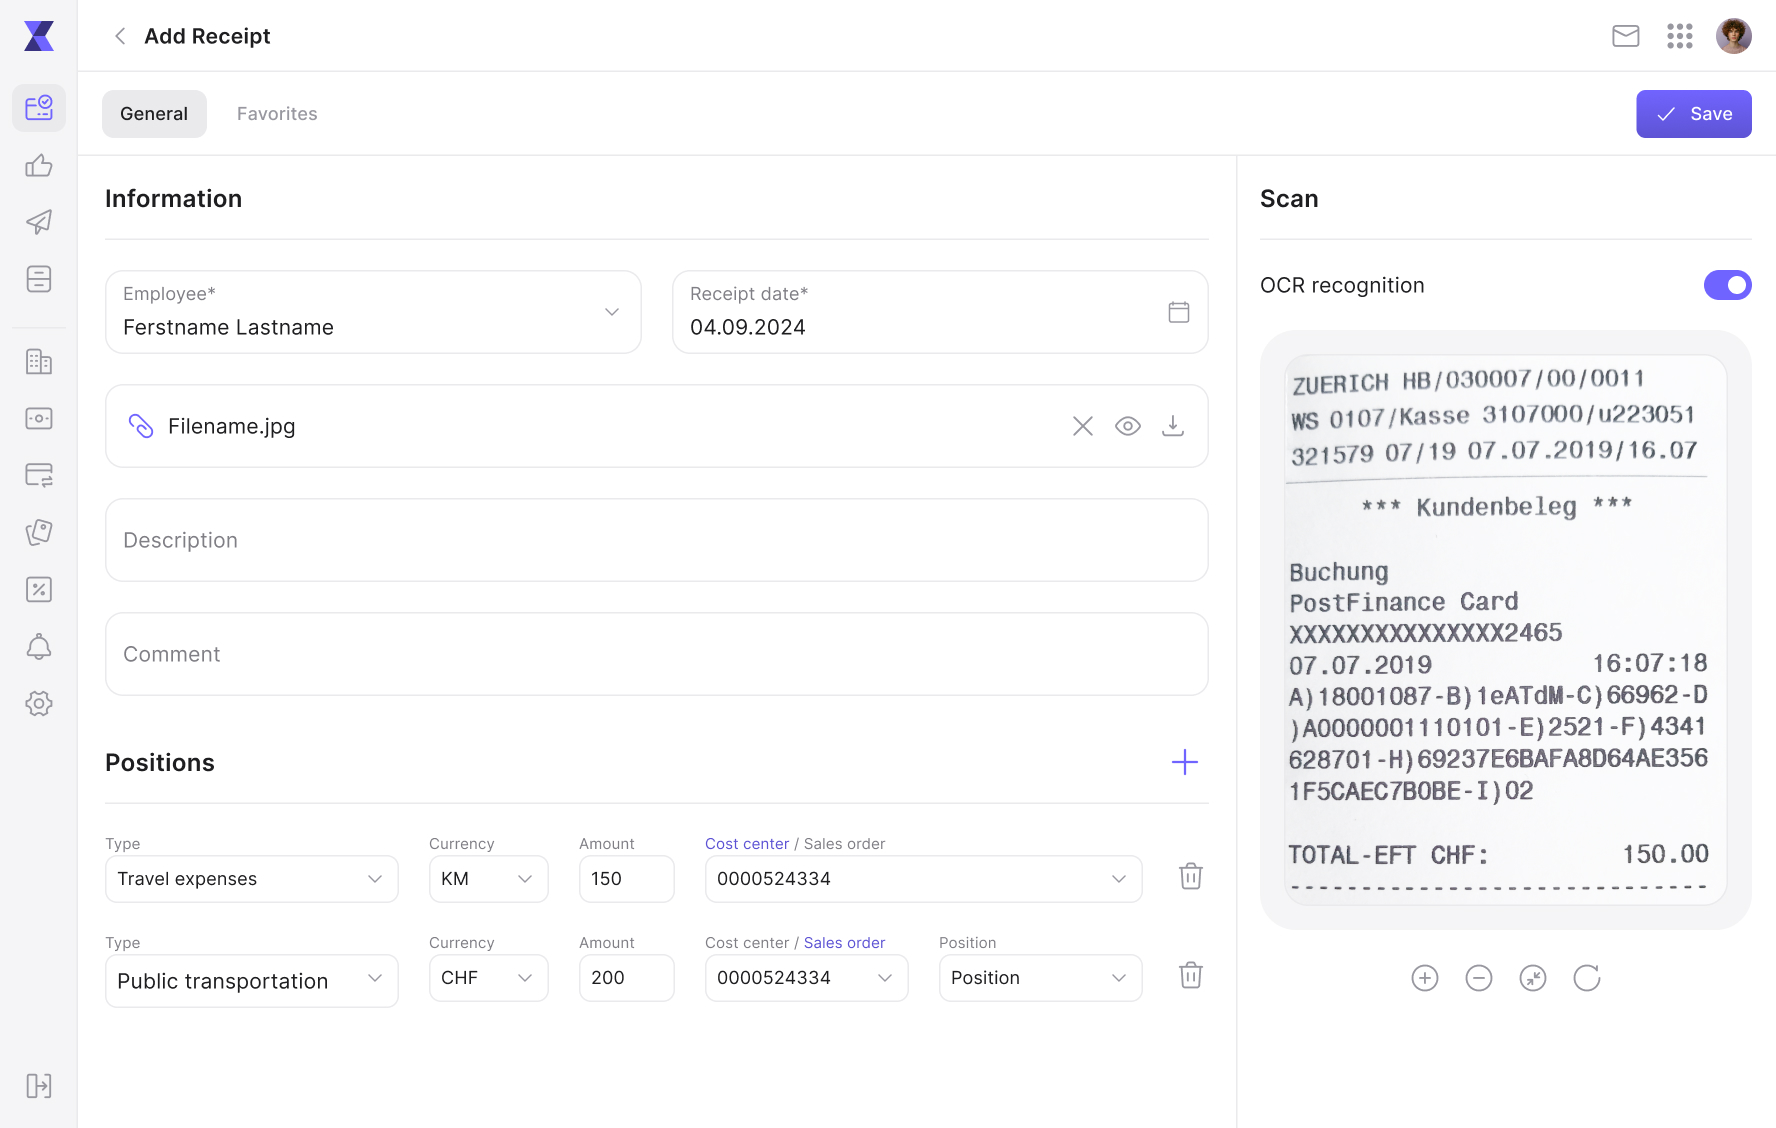Open the apps grid menu icon
Image resolution: width=1776 pixels, height=1128 pixels.
[x=1680, y=36]
